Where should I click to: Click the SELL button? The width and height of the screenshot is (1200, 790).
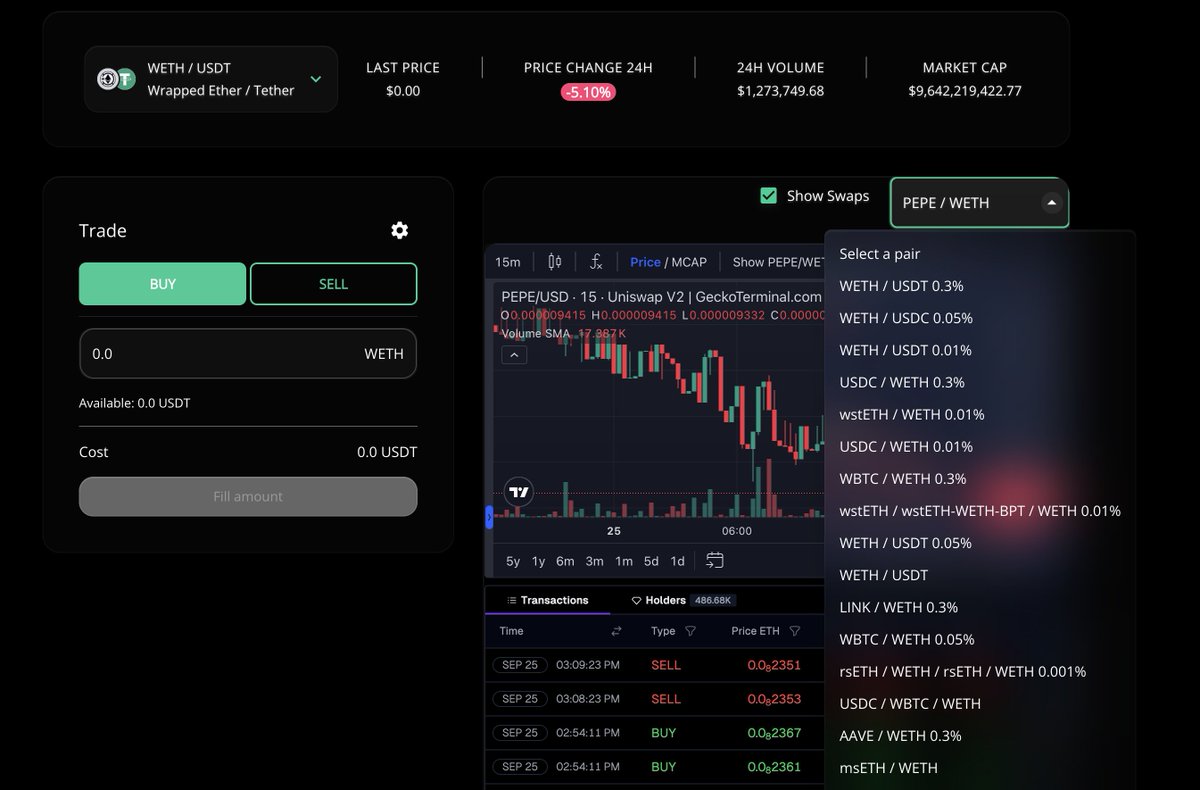pos(333,284)
